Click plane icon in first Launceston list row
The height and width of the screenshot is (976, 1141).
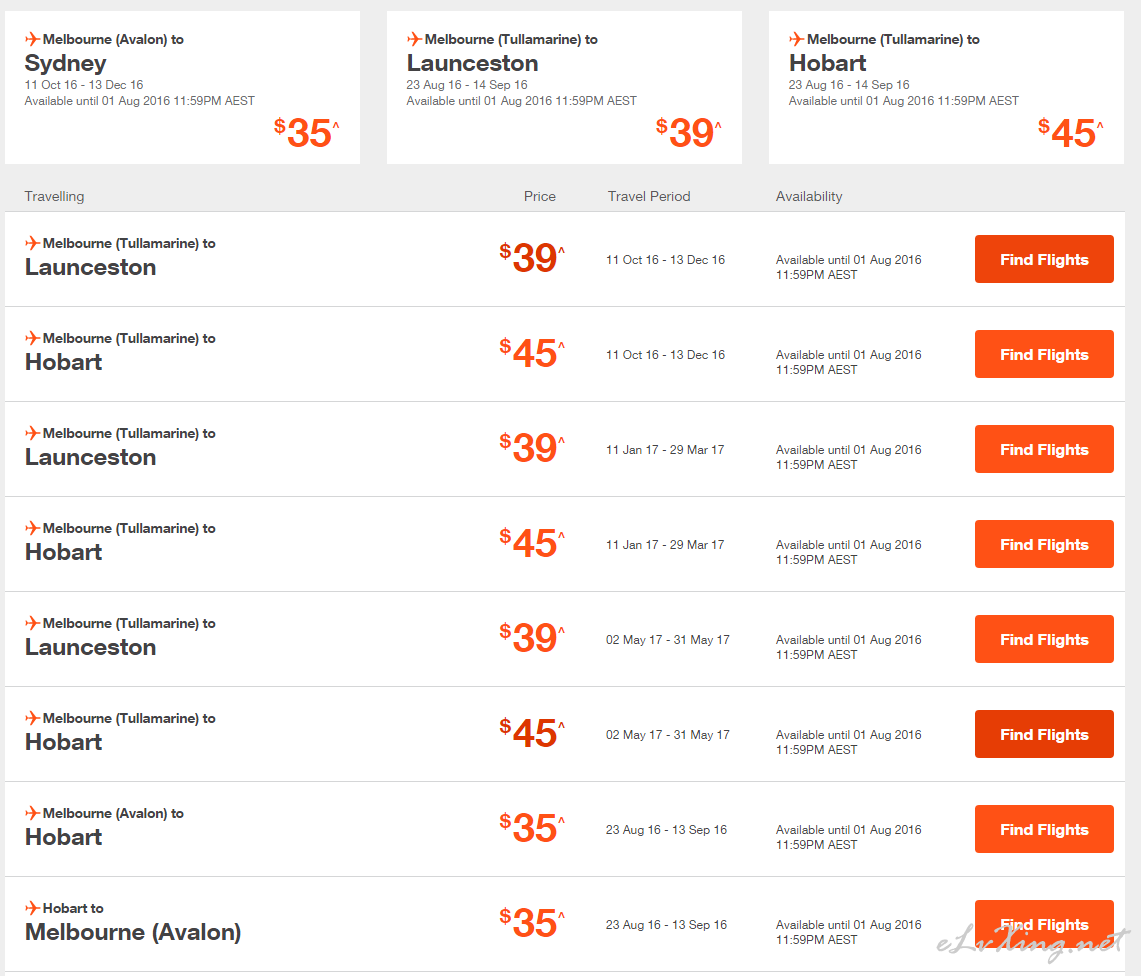tap(32, 242)
